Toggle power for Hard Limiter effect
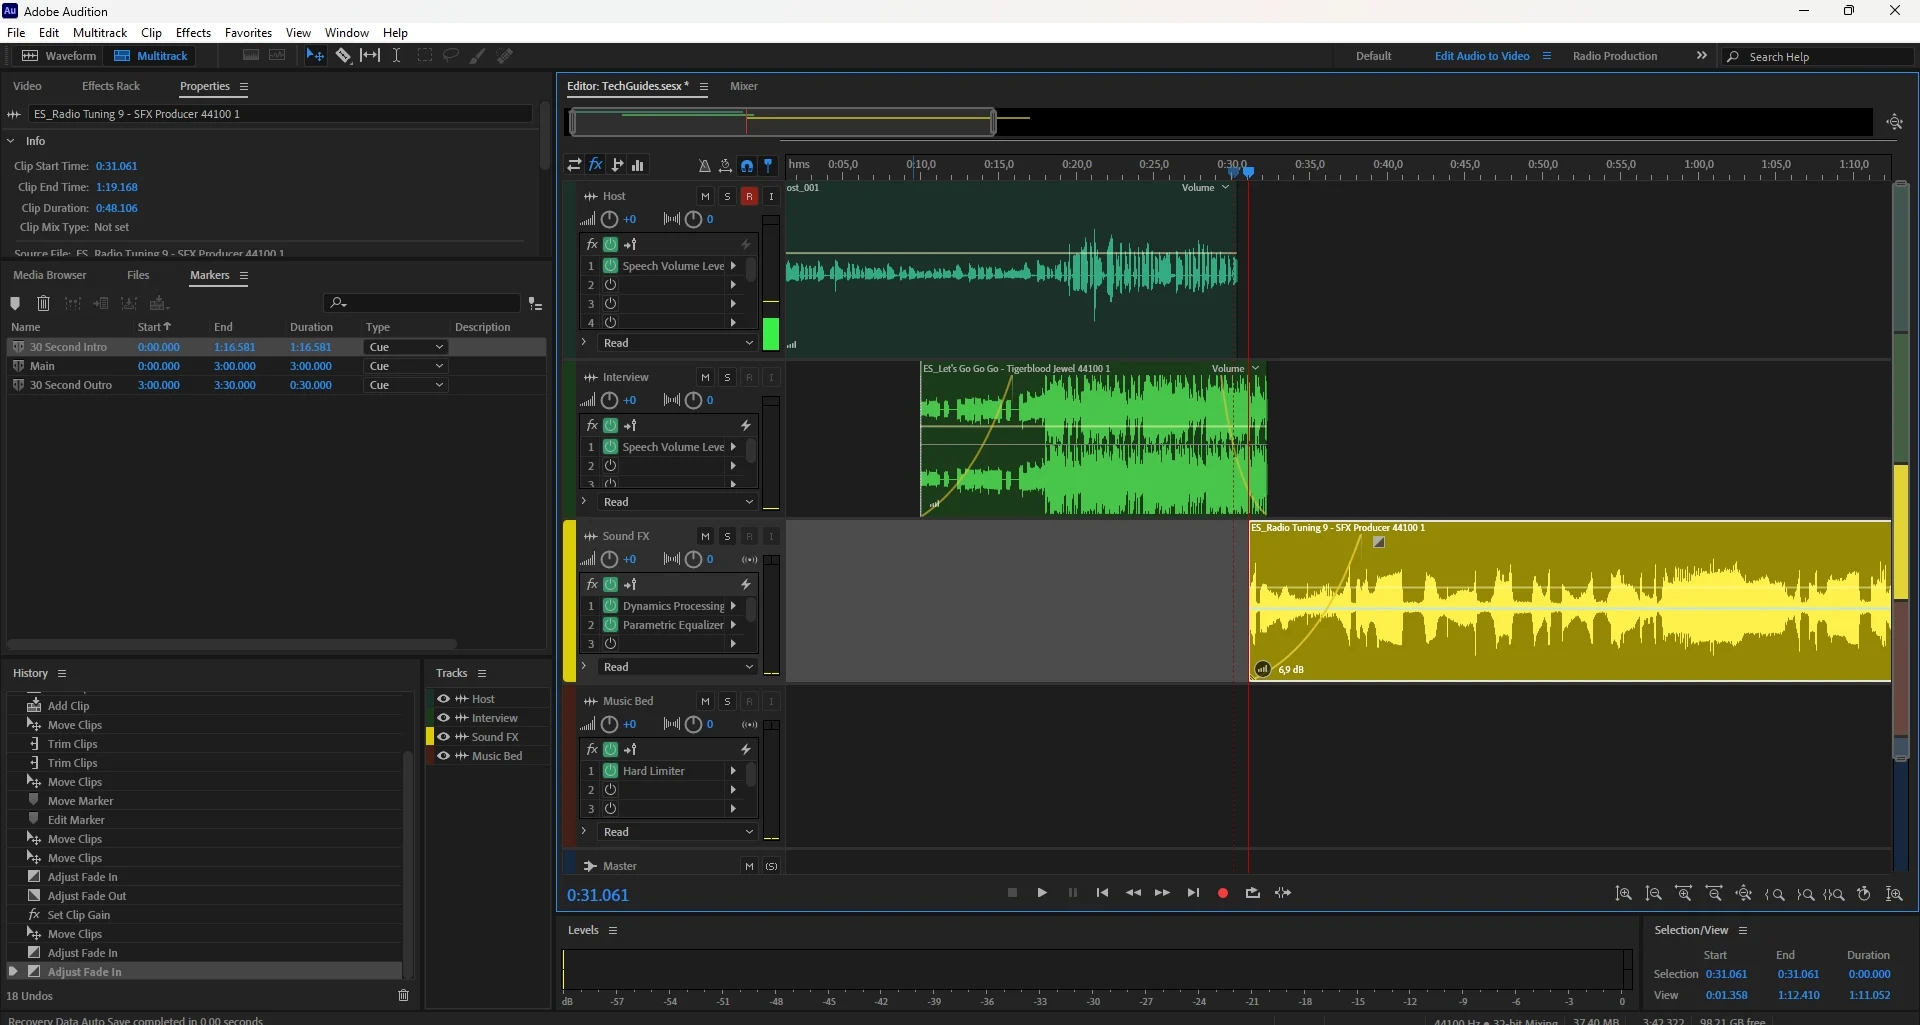This screenshot has width=1920, height=1025. point(610,771)
